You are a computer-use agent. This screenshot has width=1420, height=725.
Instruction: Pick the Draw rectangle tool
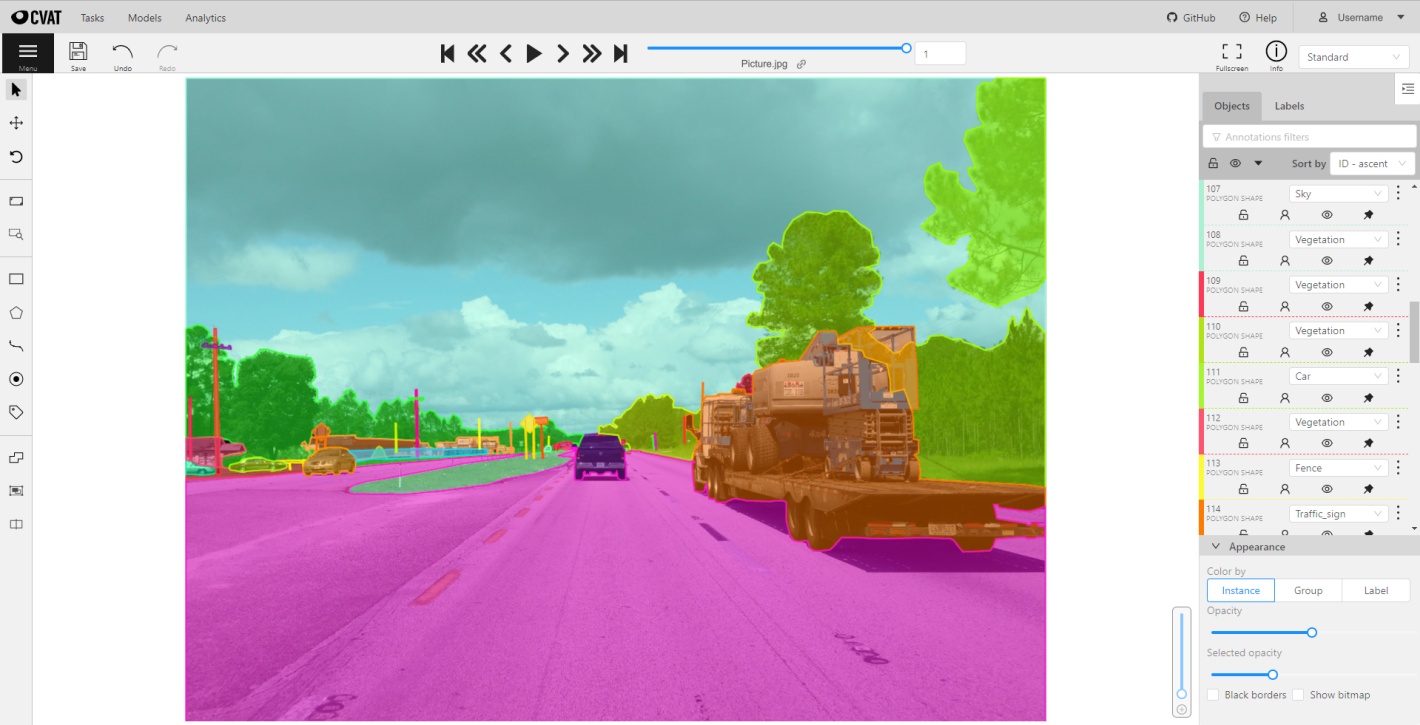15,277
